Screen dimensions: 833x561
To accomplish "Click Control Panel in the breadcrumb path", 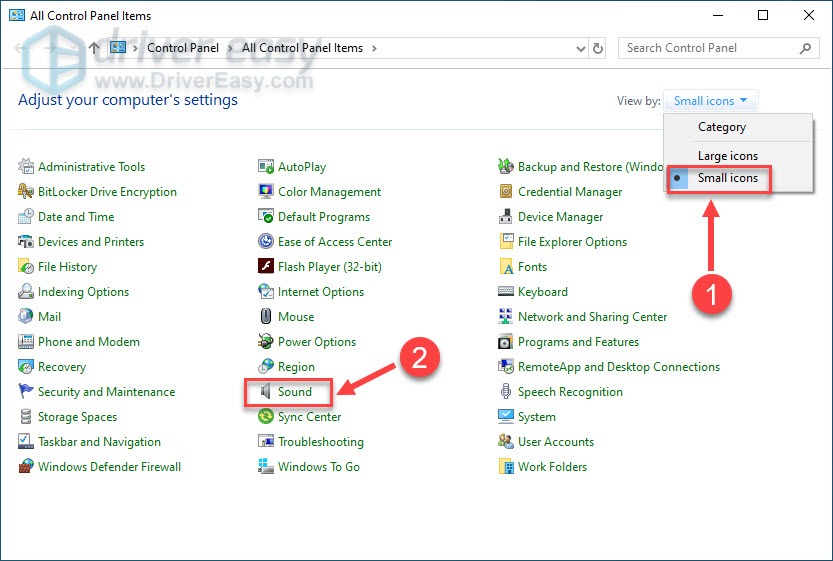I will click(181, 48).
